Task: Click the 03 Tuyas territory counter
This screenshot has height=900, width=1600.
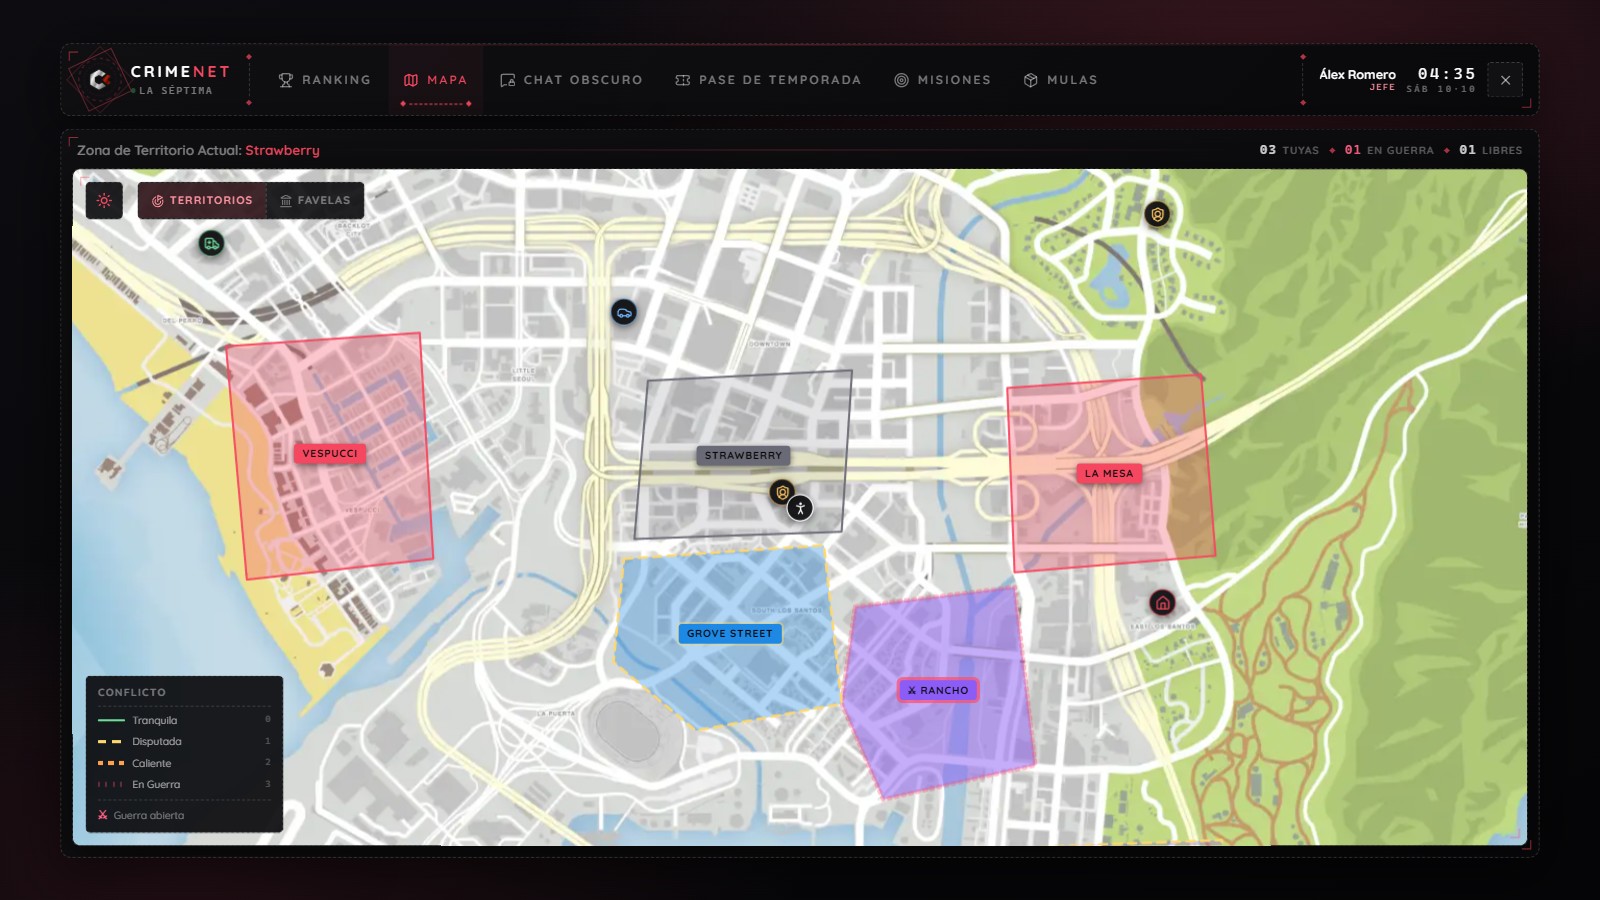Action: click(1289, 150)
